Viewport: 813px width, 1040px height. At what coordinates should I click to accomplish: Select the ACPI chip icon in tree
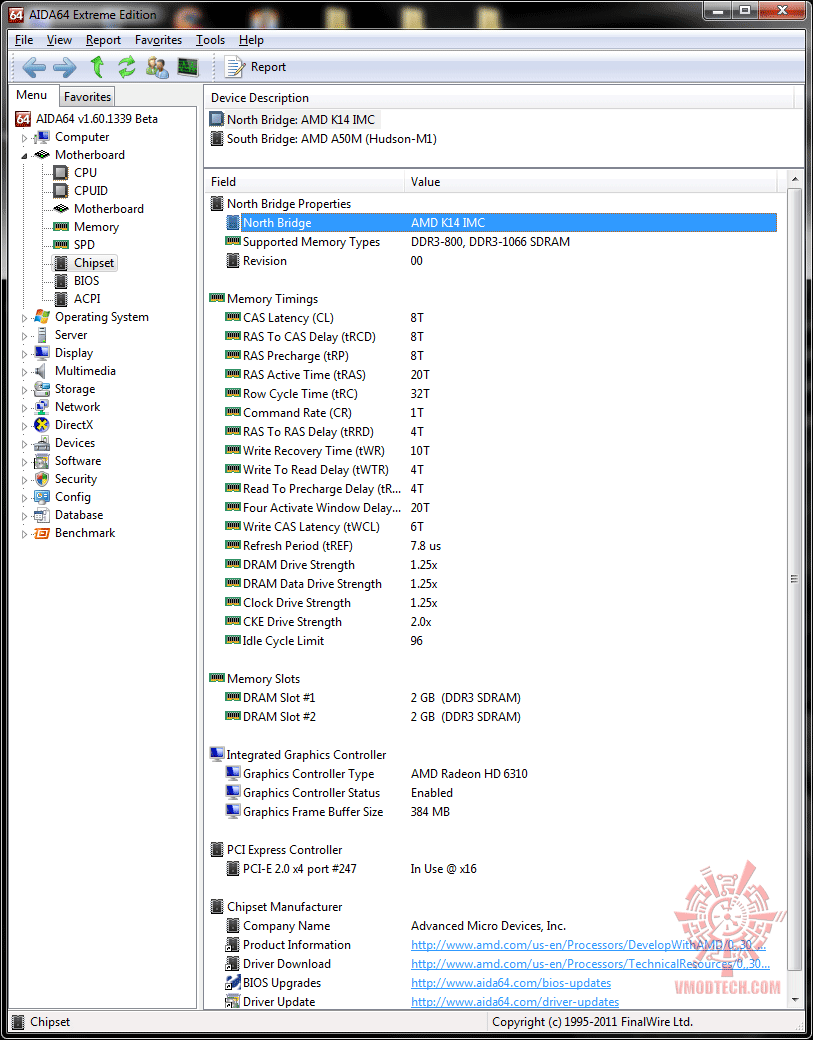coord(61,298)
